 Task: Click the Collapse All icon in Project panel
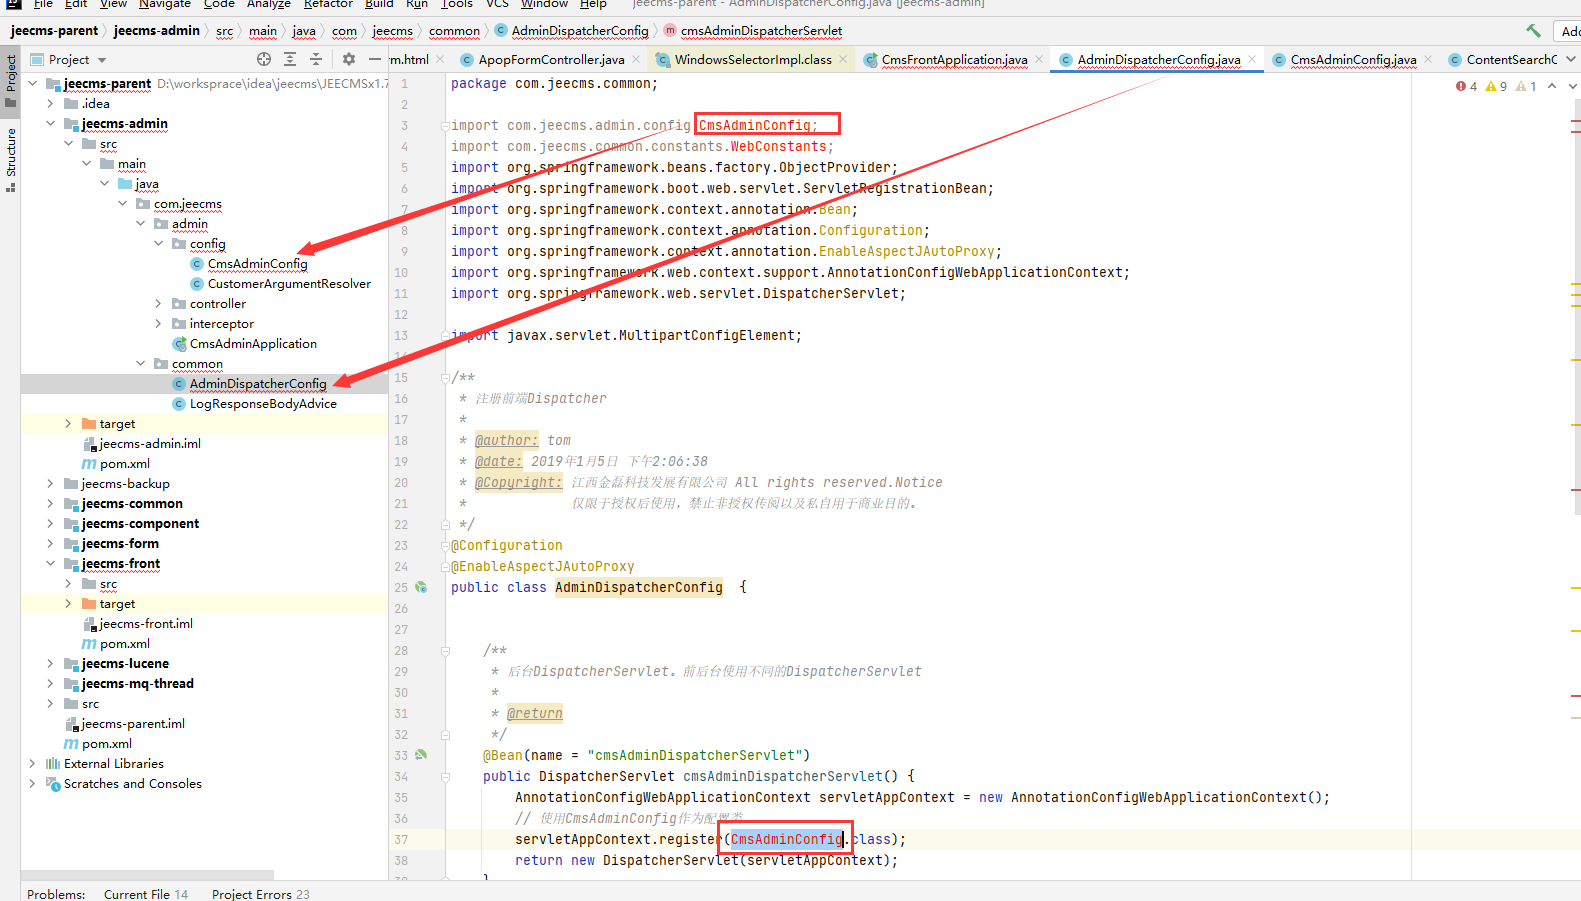pos(316,60)
